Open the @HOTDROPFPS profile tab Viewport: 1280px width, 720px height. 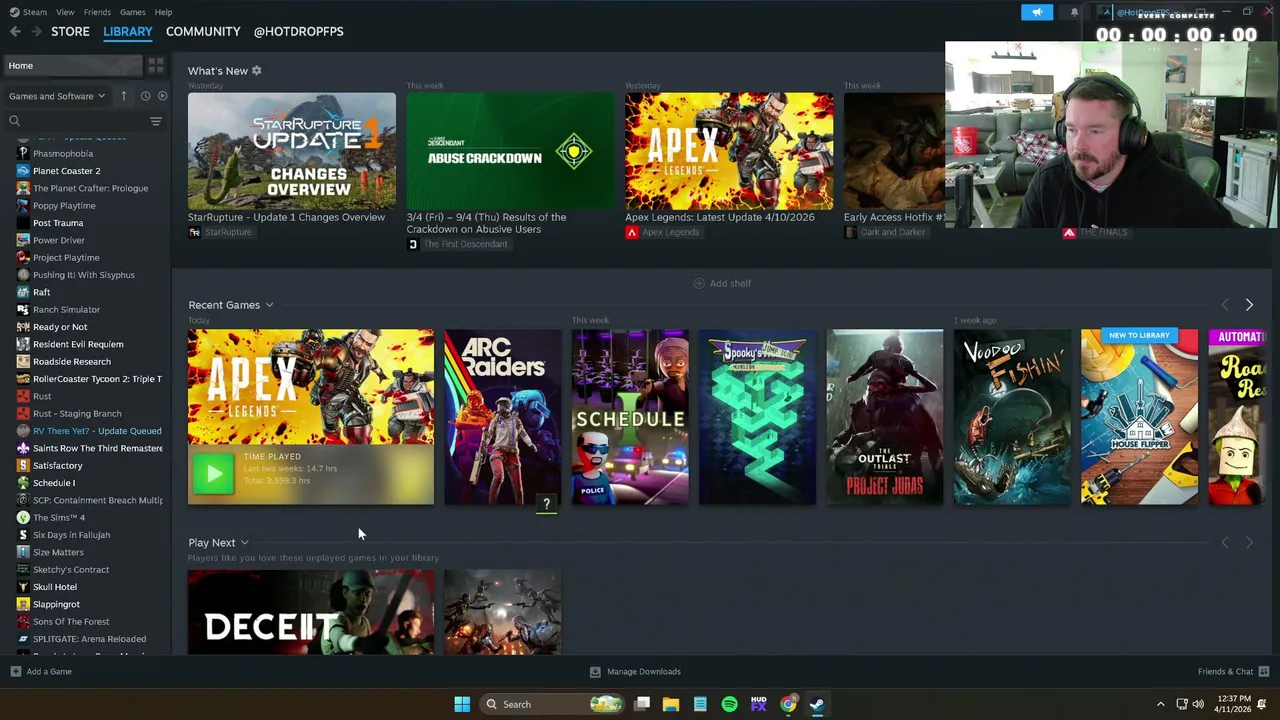pyautogui.click(x=298, y=32)
